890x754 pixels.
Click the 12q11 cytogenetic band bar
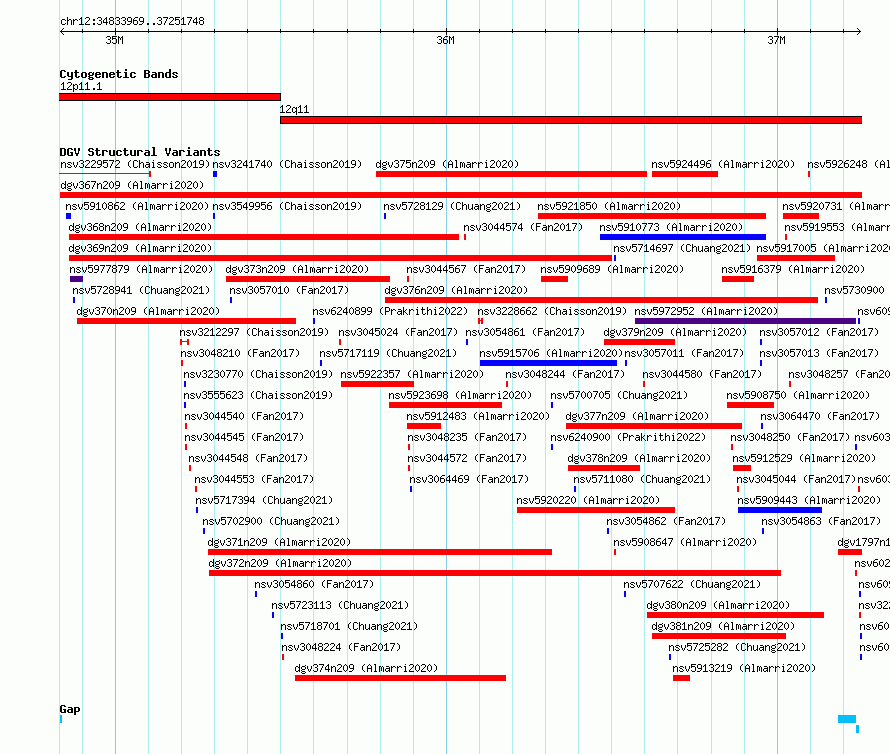571,120
